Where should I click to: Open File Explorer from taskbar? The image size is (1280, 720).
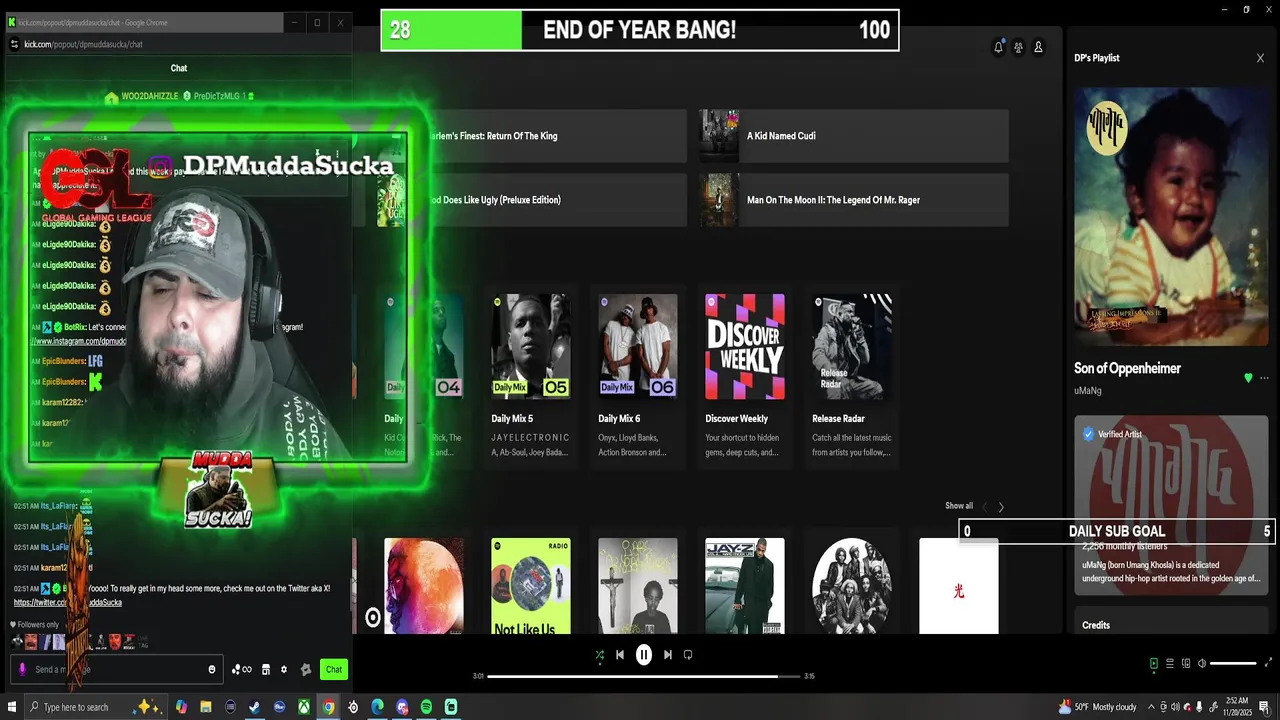(x=205, y=707)
